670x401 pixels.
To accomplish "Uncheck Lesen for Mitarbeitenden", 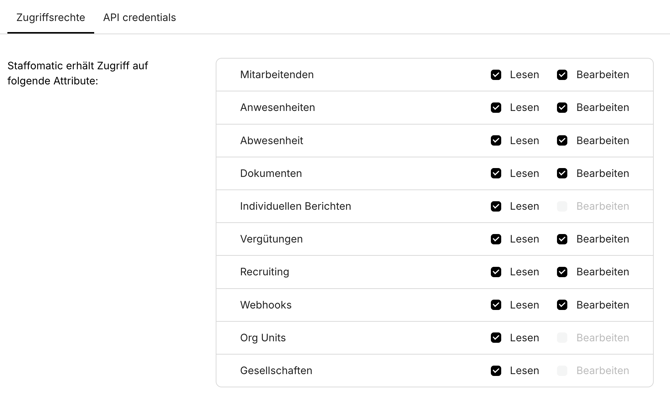I will coord(496,75).
